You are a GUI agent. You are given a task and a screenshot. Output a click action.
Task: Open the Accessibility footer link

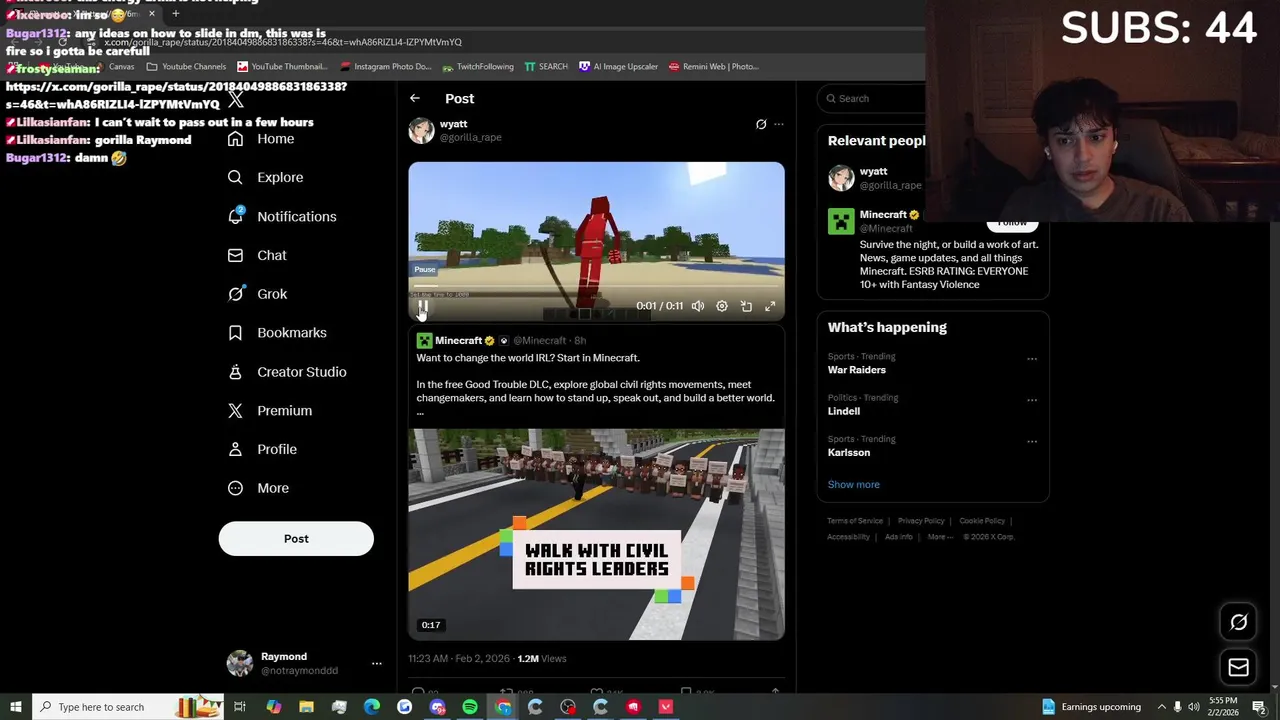(848, 537)
